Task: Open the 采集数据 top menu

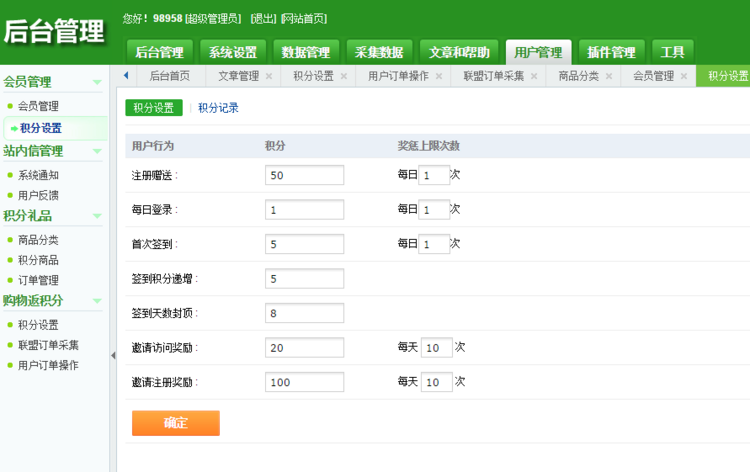Action: 379,52
